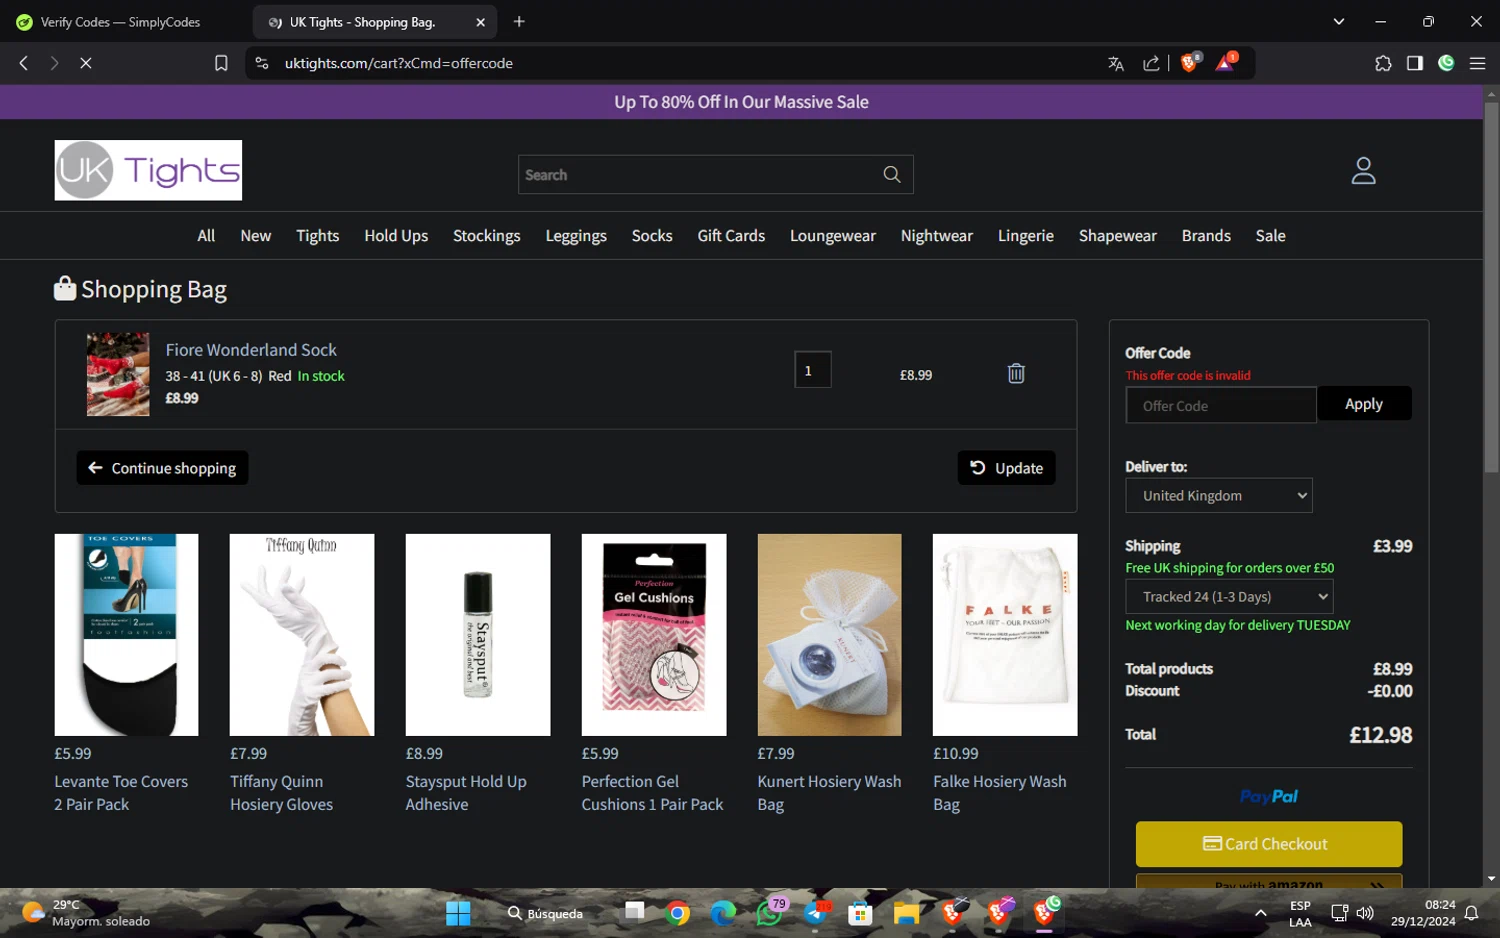This screenshot has height=938, width=1500.
Task: Click Continue shopping button
Action: point(162,468)
